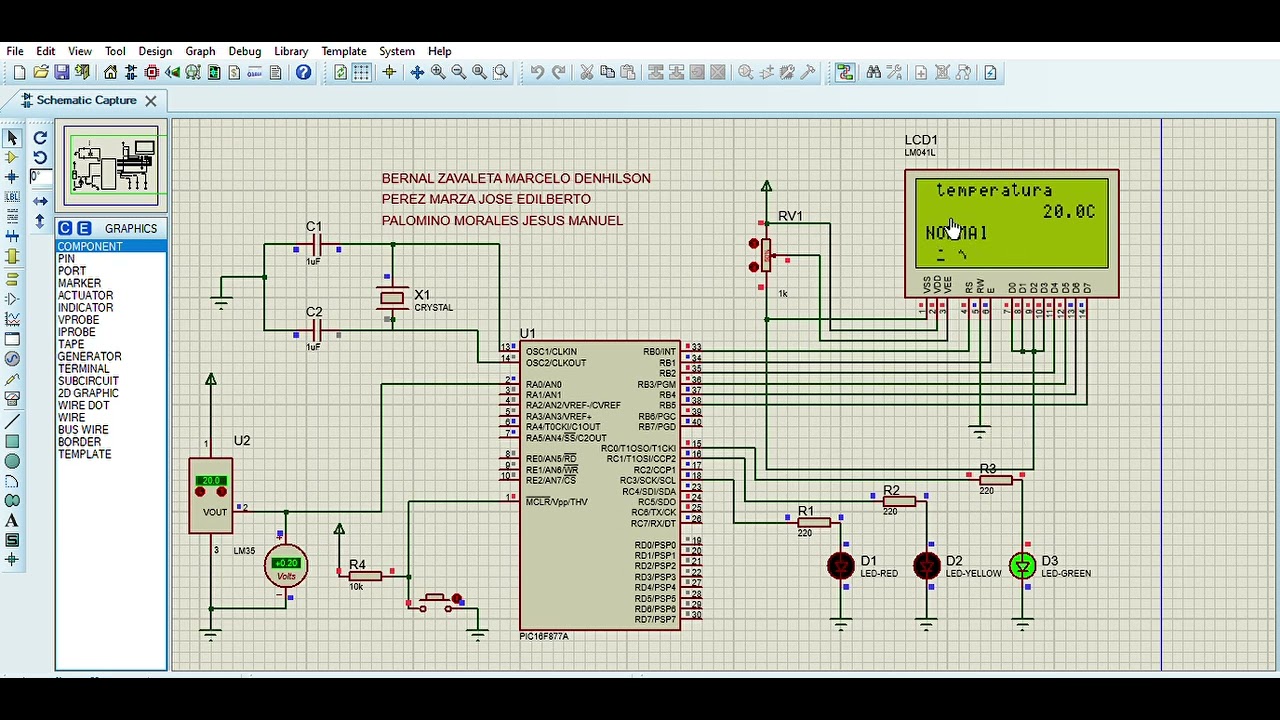Click the schematic overview thumbnail

tap(111, 166)
